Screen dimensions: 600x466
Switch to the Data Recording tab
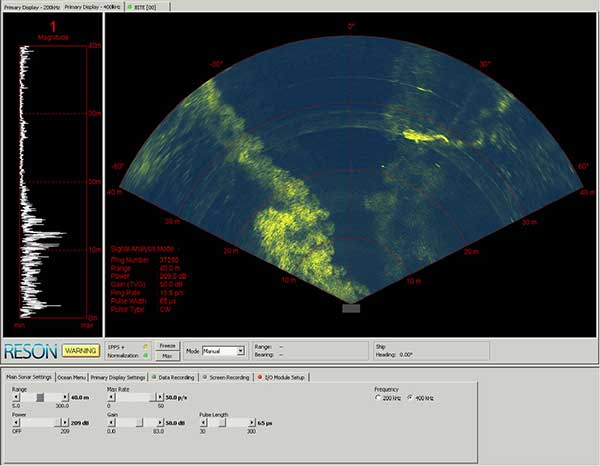point(176,377)
